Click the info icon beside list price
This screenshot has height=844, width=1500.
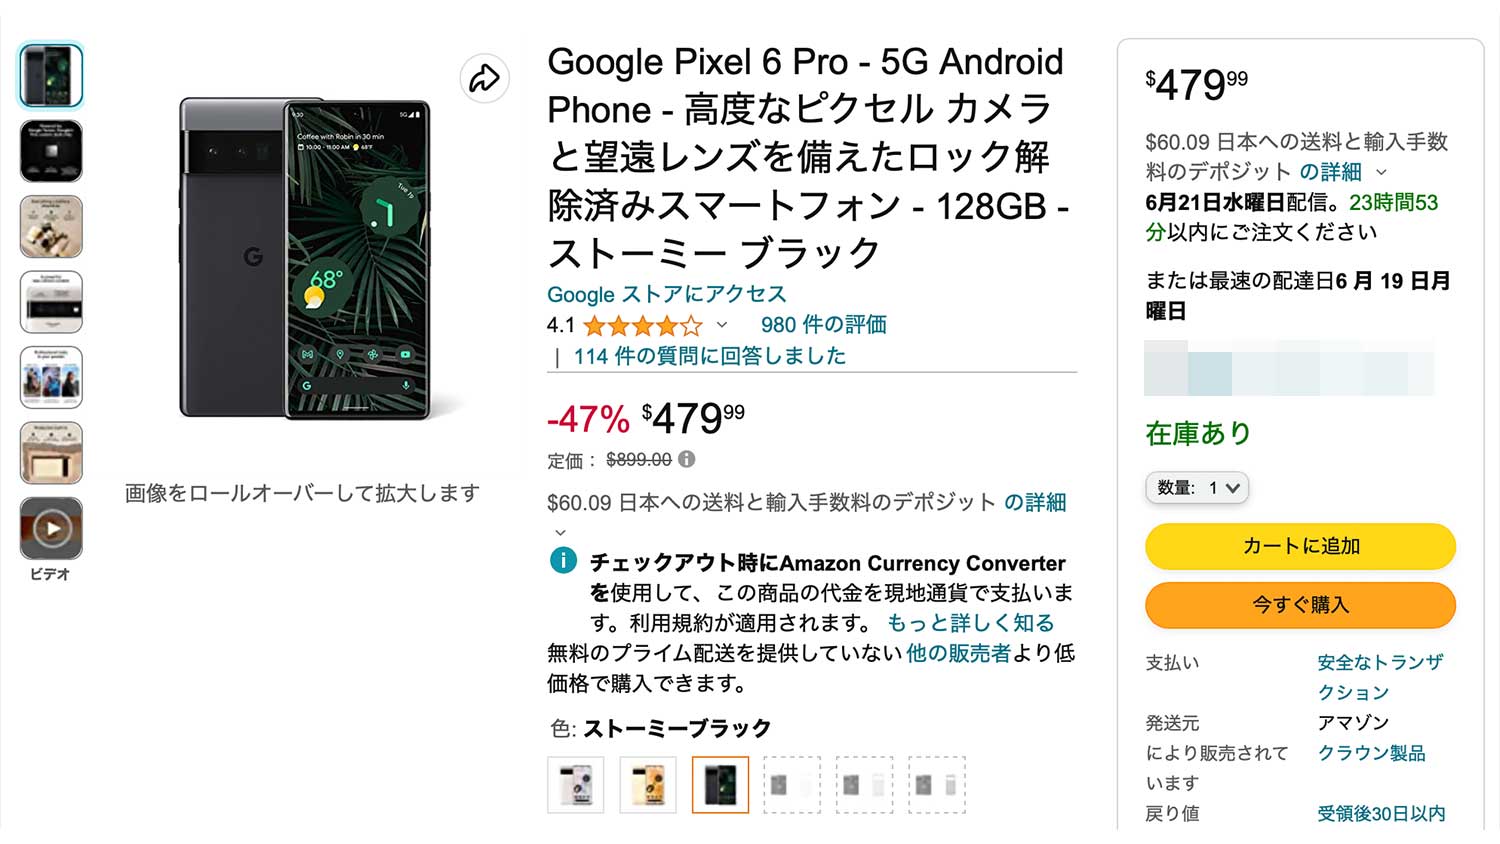686,459
